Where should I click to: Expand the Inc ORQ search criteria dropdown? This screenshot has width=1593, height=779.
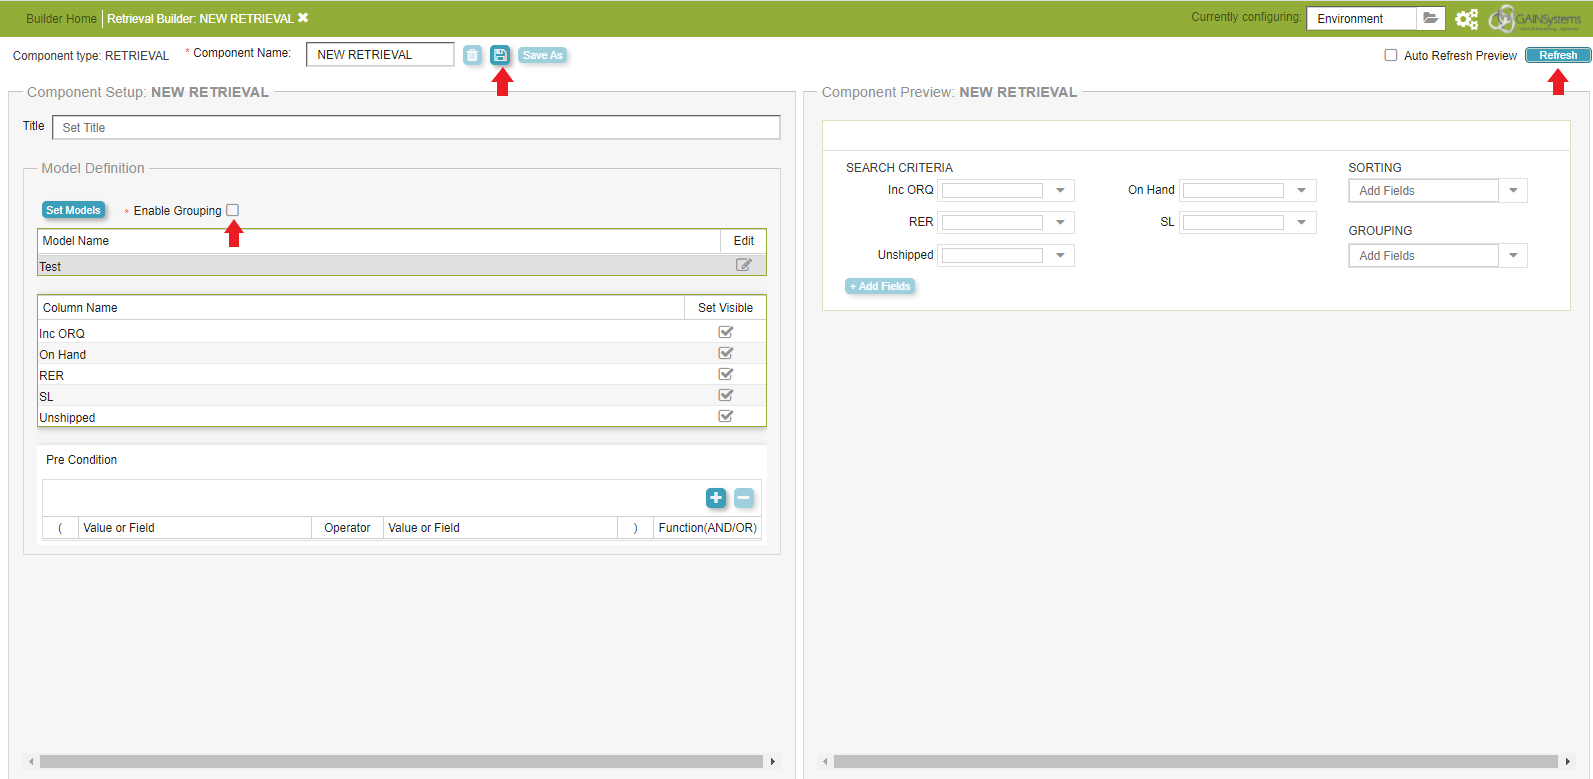click(1060, 190)
